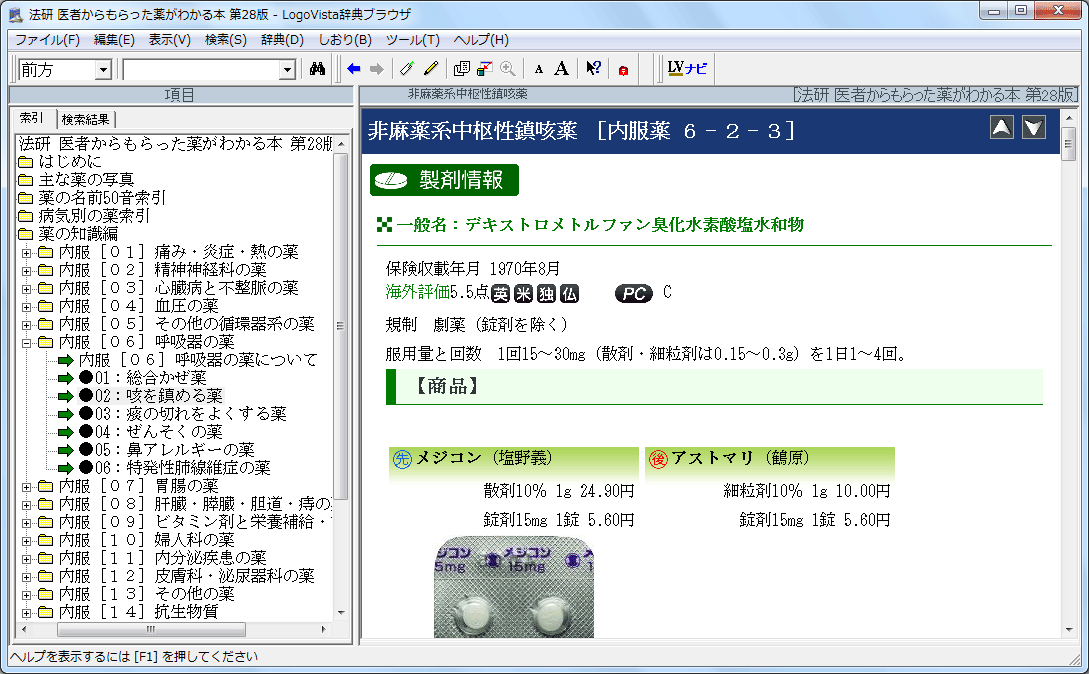Expand the 内服［０７］胃腸の薬 node
This screenshot has width=1089, height=674.
click(x=27, y=486)
